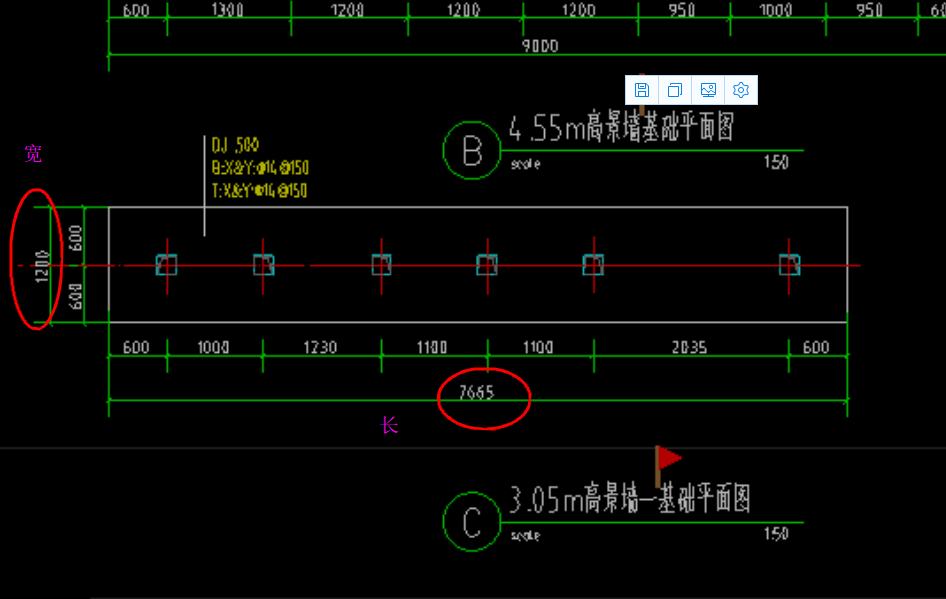
Task: Click the 'scale' label under title C
Action: [x=525, y=536]
